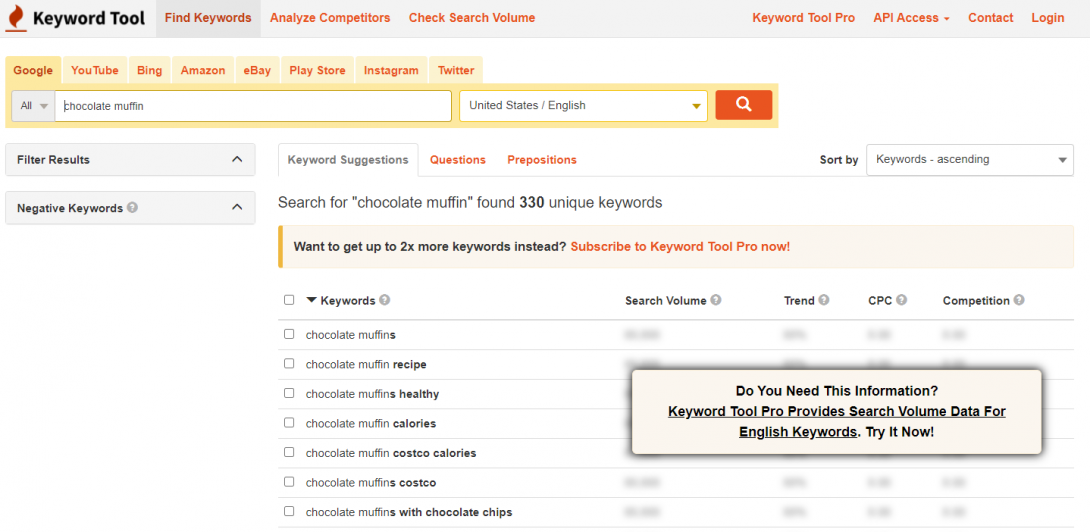Collapse the Negative Keywords panel

237,207
